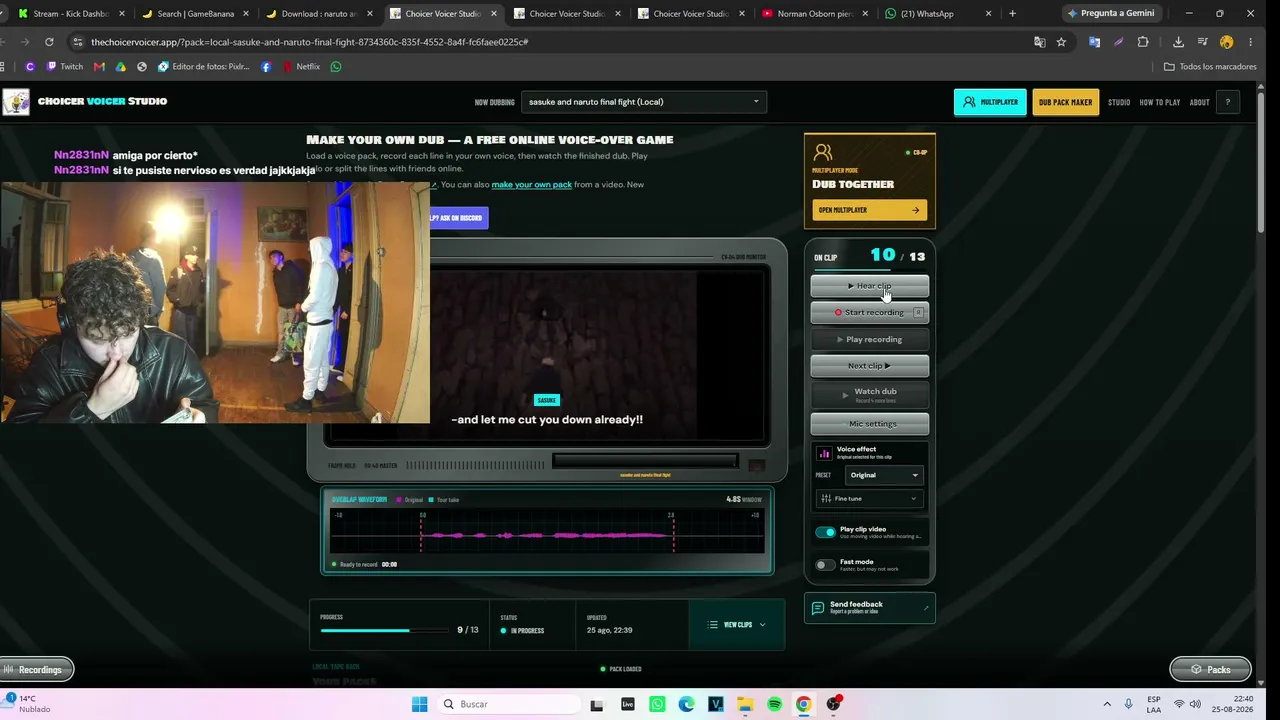Open Microsoft Edge from the taskbar
The image size is (1280, 720).
(686, 704)
